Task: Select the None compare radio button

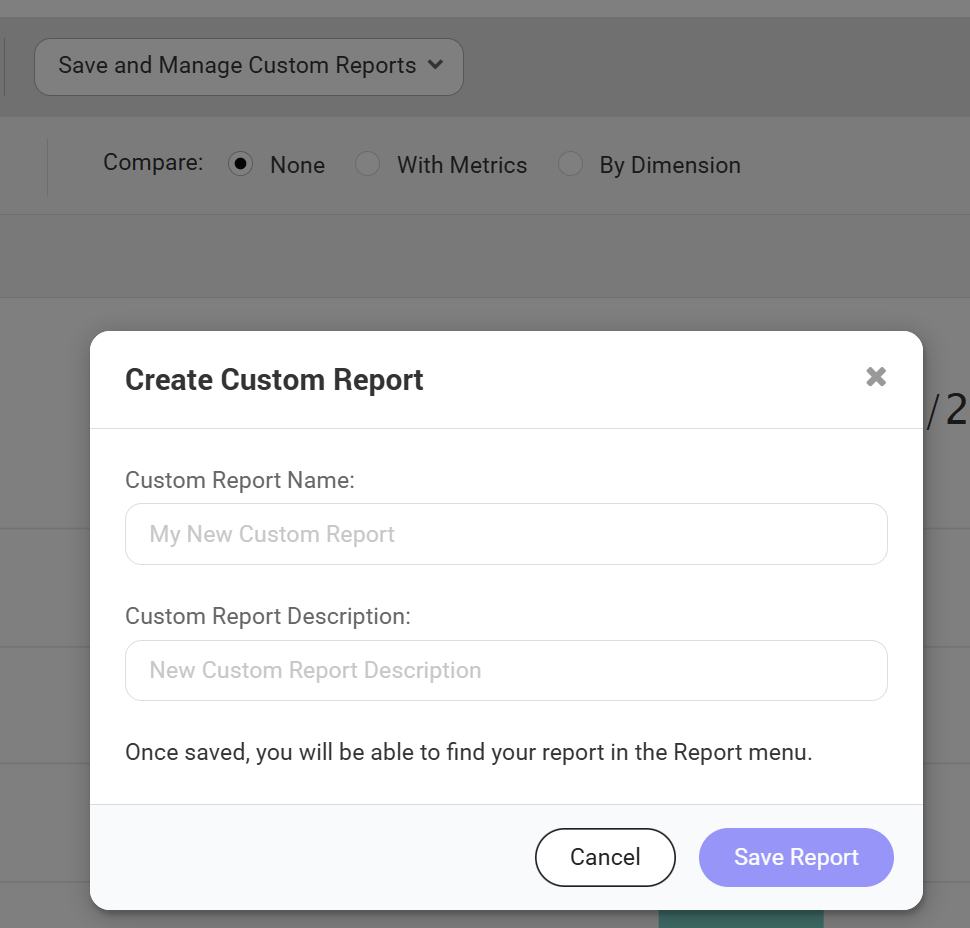Action: pyautogui.click(x=240, y=163)
